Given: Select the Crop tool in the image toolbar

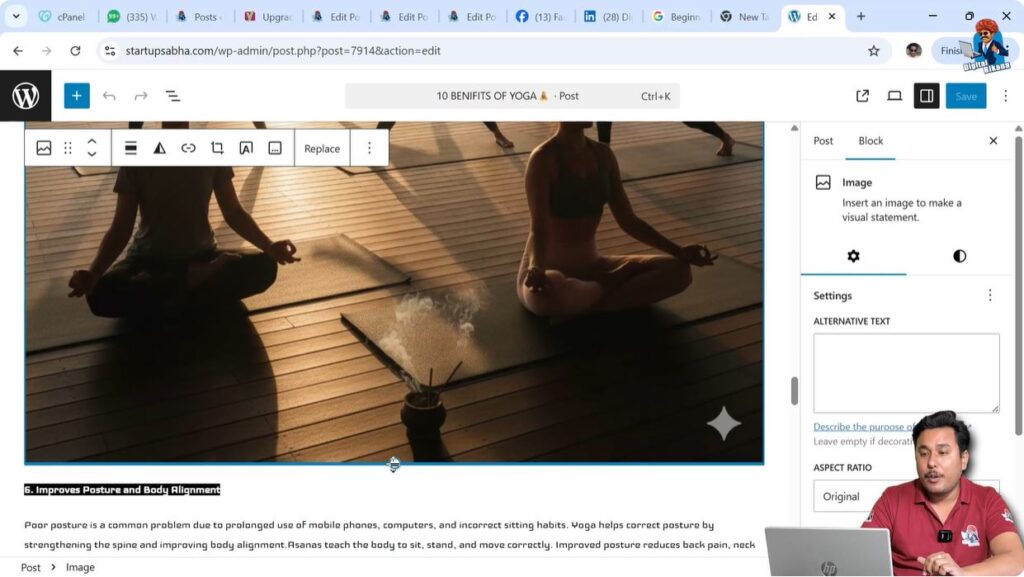Looking at the screenshot, I should point(216,148).
